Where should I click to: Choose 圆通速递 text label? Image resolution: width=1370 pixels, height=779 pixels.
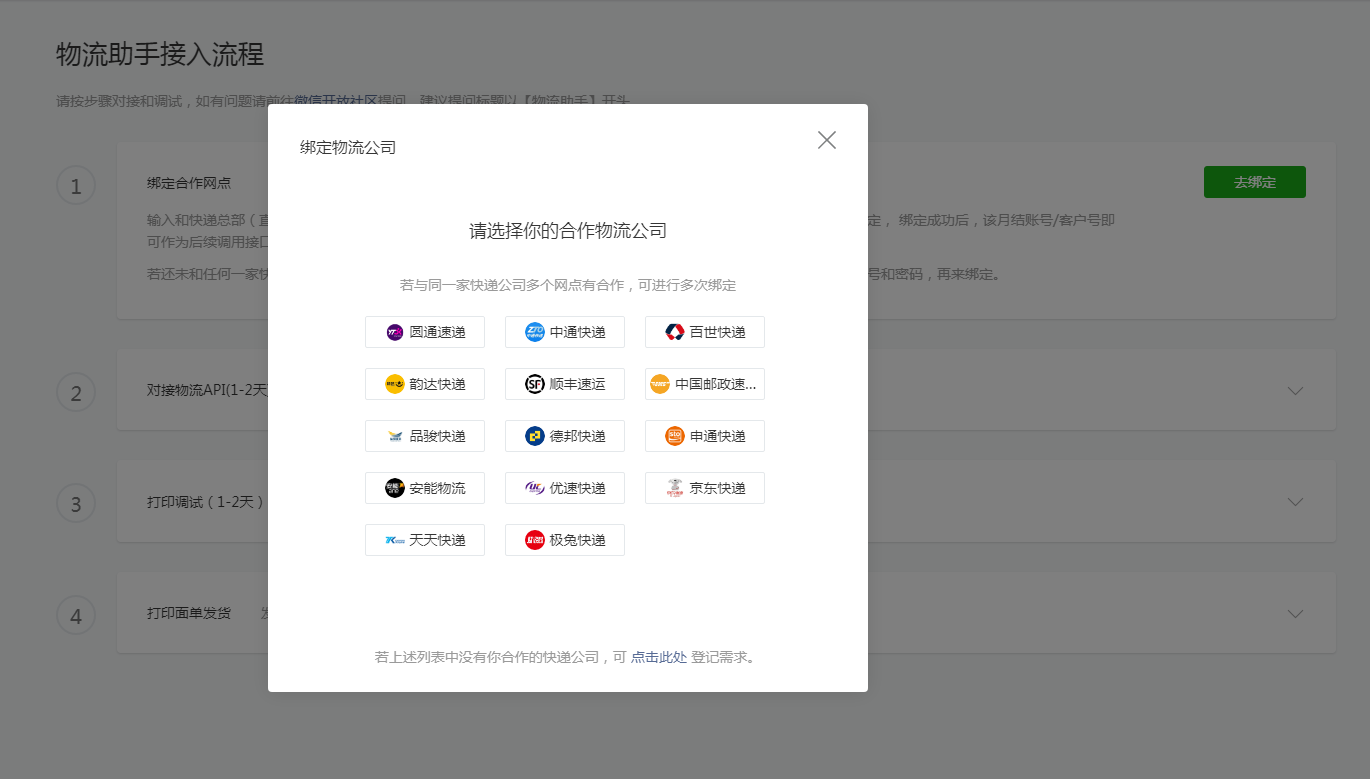[x=438, y=332]
